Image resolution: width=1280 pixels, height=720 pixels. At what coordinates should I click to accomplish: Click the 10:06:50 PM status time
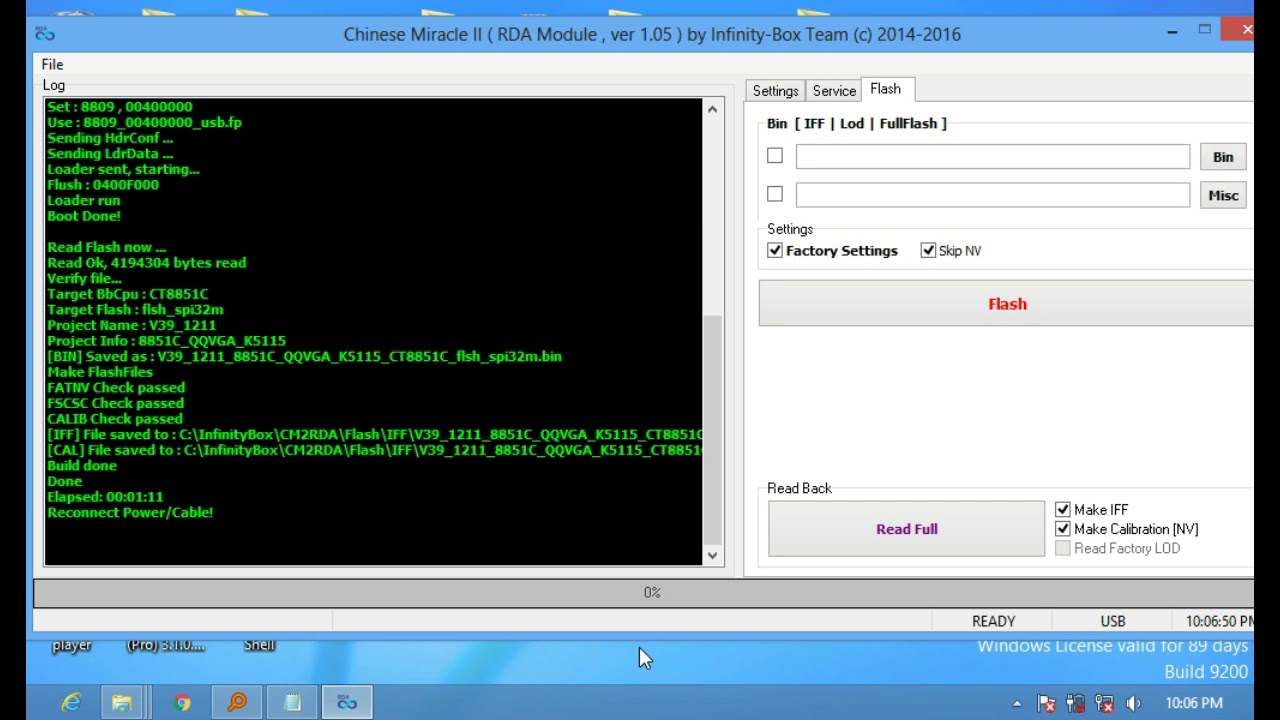(x=1219, y=621)
